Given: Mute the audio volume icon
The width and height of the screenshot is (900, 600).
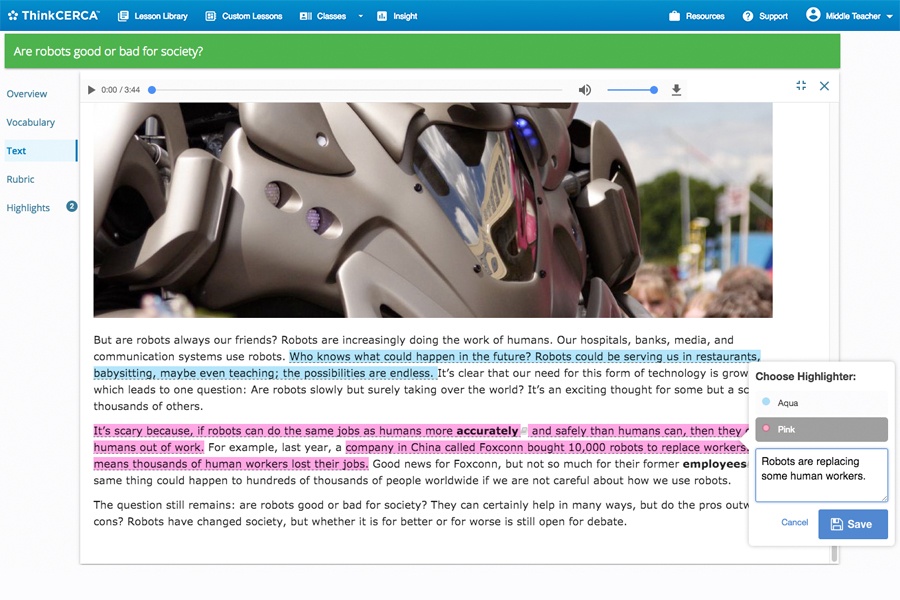Looking at the screenshot, I should pyautogui.click(x=585, y=90).
